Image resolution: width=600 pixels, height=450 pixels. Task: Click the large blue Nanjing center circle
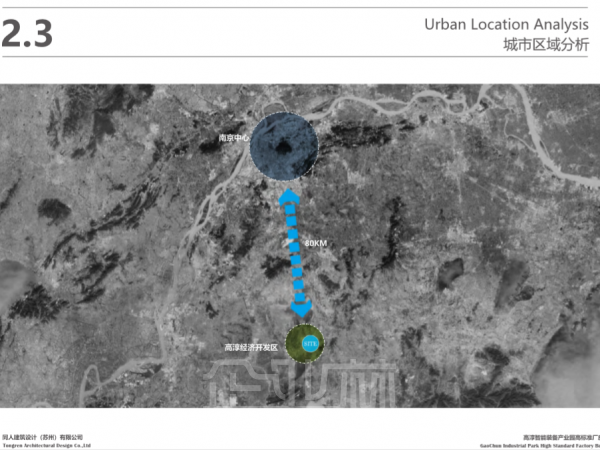click(x=284, y=146)
